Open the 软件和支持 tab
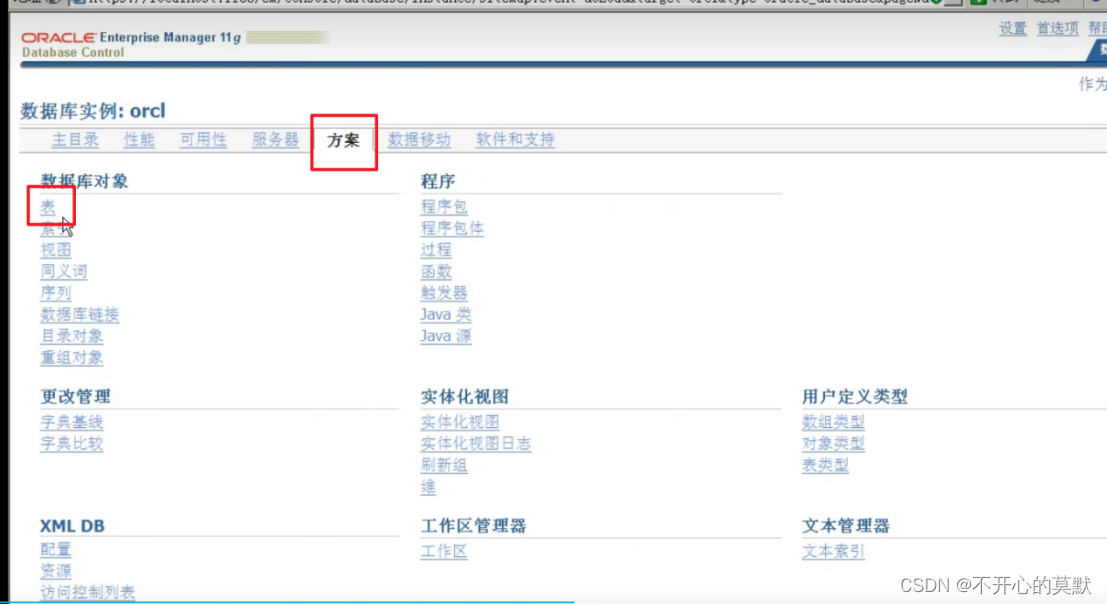1107x605 pixels. coord(515,140)
